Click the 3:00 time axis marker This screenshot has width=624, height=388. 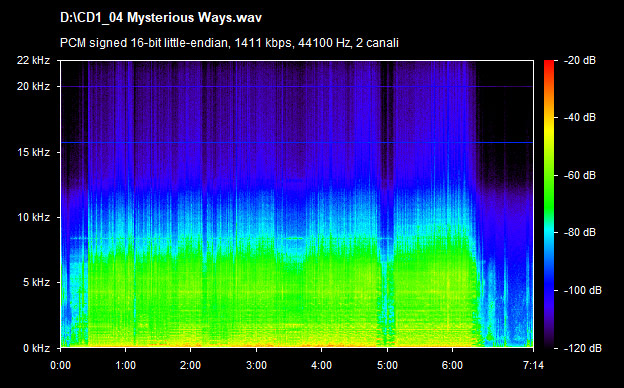(x=256, y=365)
